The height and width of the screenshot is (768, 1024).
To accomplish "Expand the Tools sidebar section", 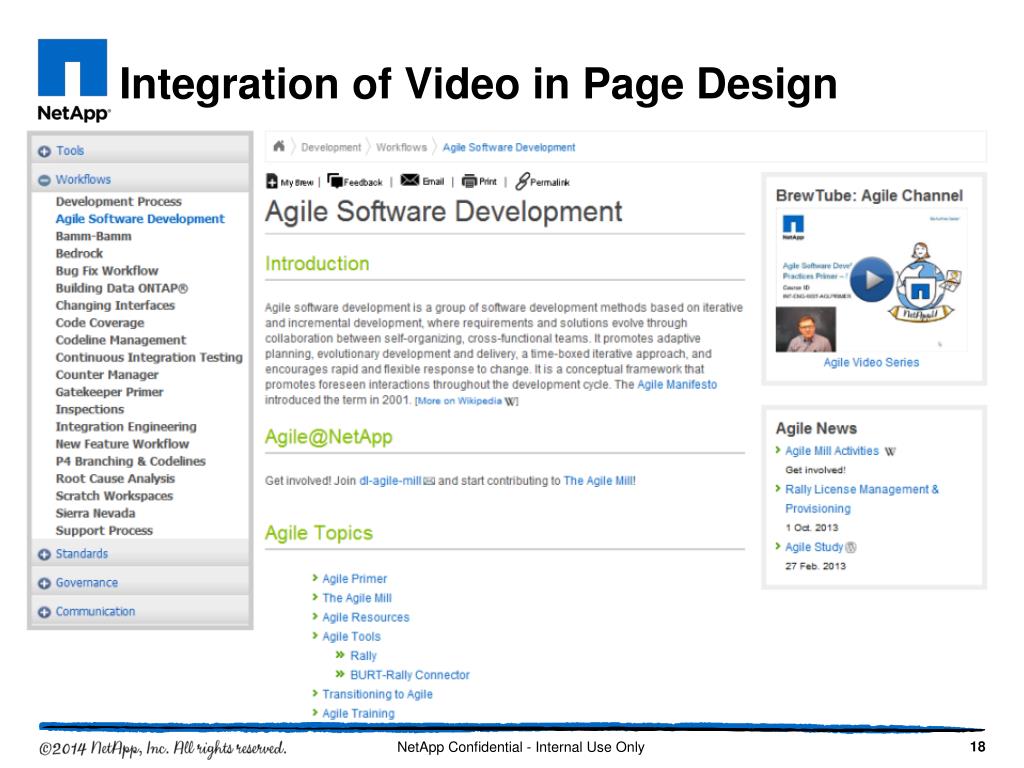I will pyautogui.click(x=44, y=152).
